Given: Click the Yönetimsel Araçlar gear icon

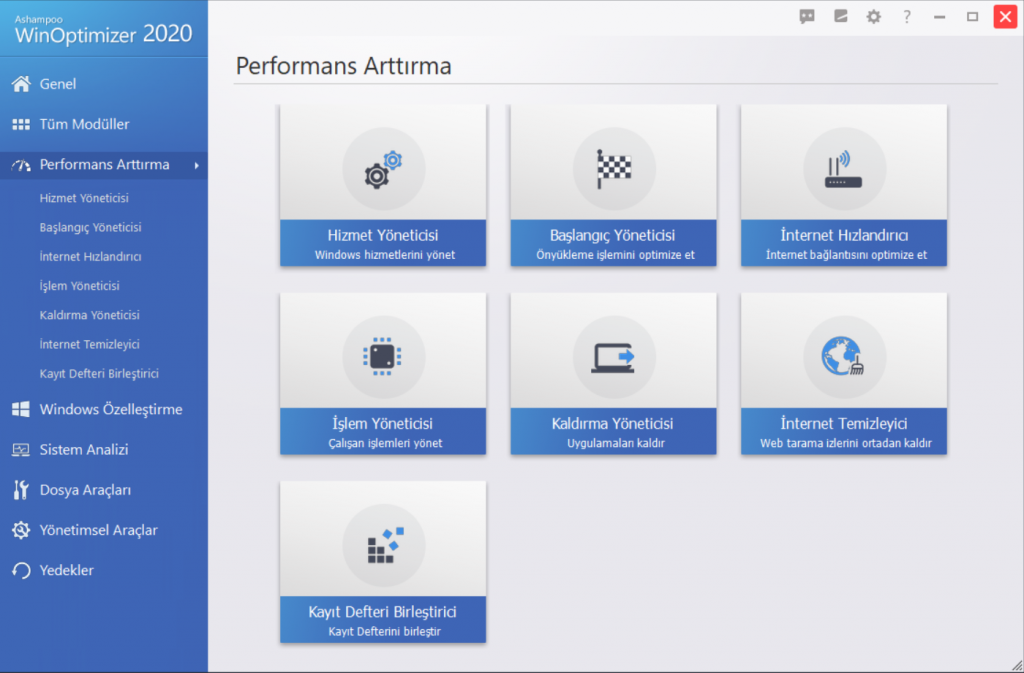Looking at the screenshot, I should pyautogui.click(x=21, y=530).
